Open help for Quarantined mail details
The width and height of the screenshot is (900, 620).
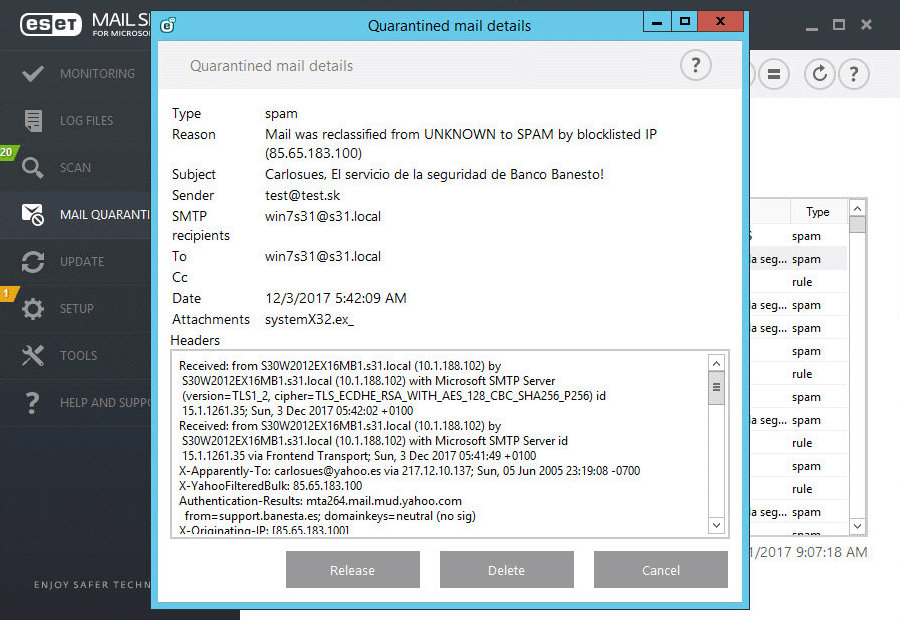pos(695,65)
